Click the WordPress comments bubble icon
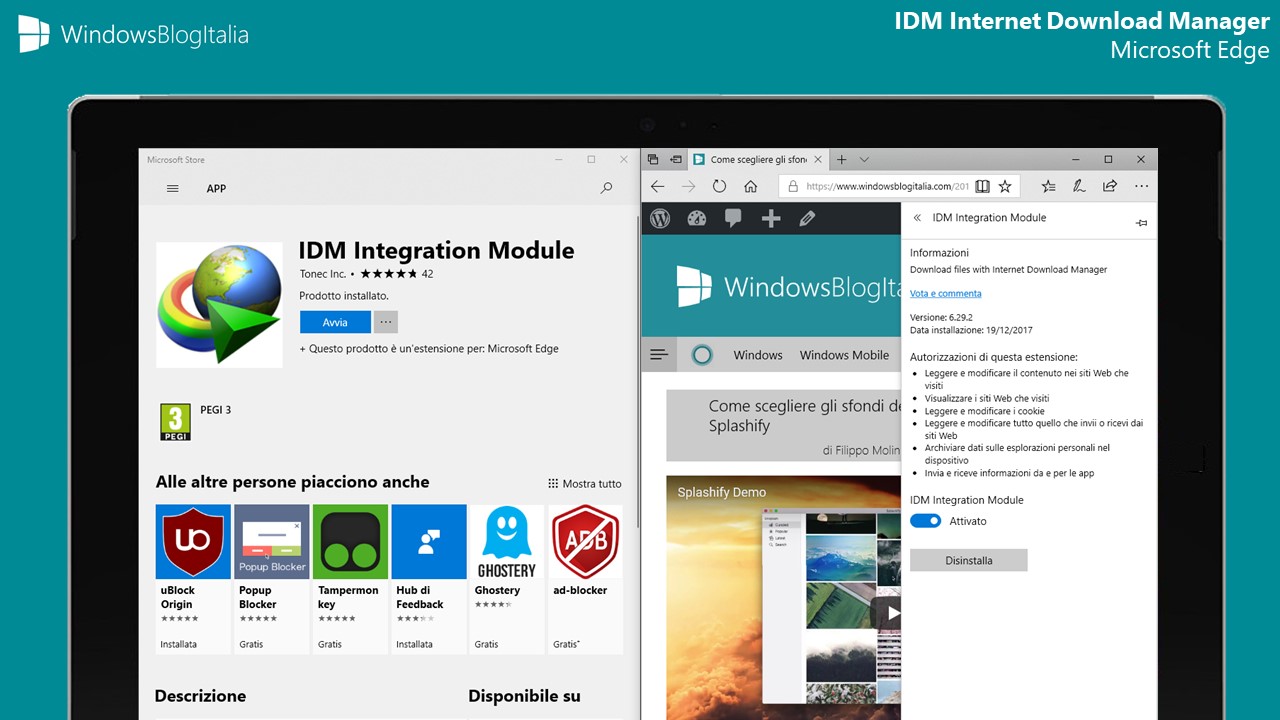The width and height of the screenshot is (1280, 720). 733,218
